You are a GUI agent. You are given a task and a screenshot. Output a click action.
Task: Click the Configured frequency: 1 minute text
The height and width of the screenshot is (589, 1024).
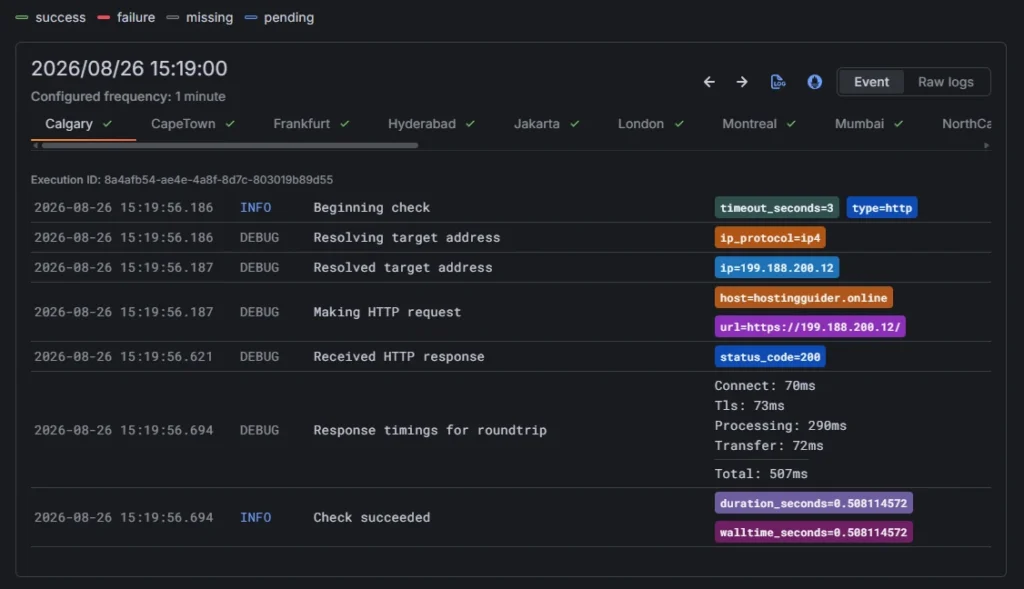pyautogui.click(x=128, y=97)
